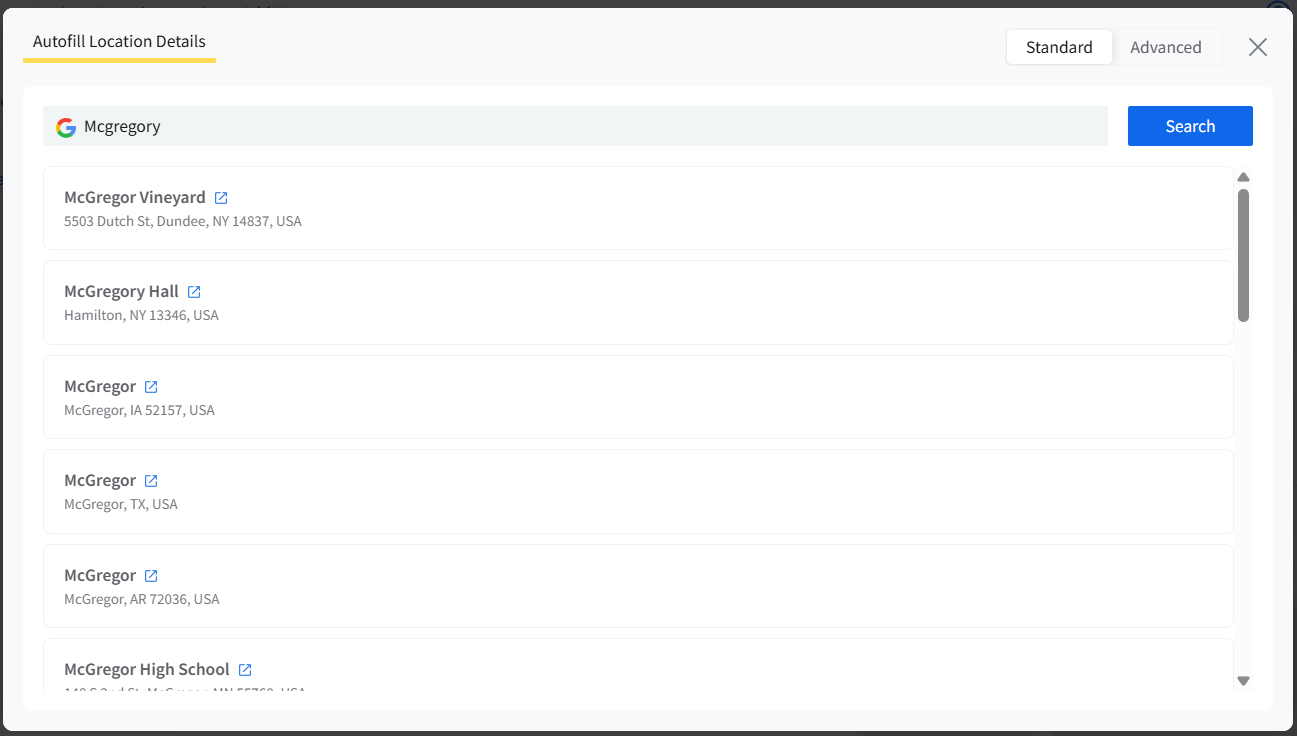Open McGregor Vineyard external link icon

[x=221, y=198]
